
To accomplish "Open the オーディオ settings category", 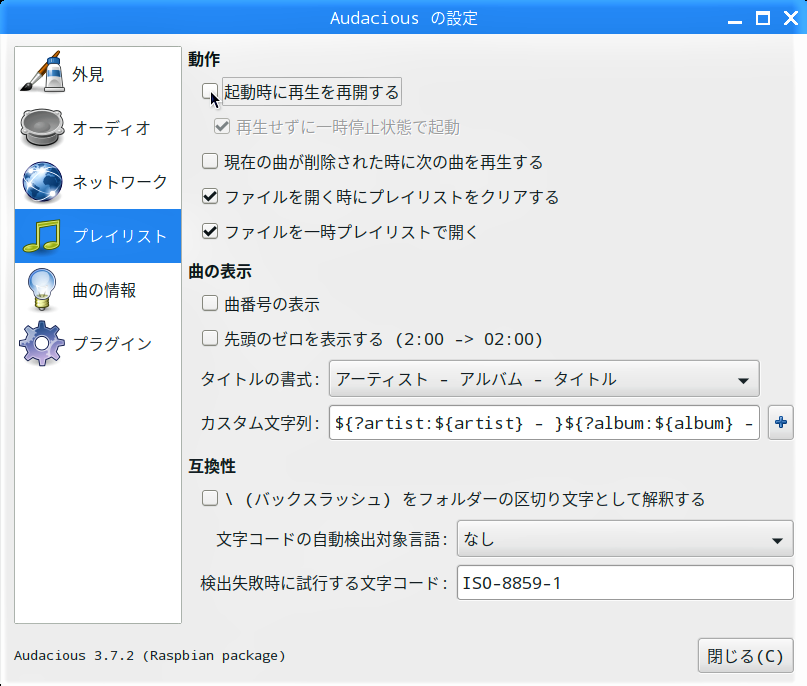I will pyautogui.click(x=98, y=128).
